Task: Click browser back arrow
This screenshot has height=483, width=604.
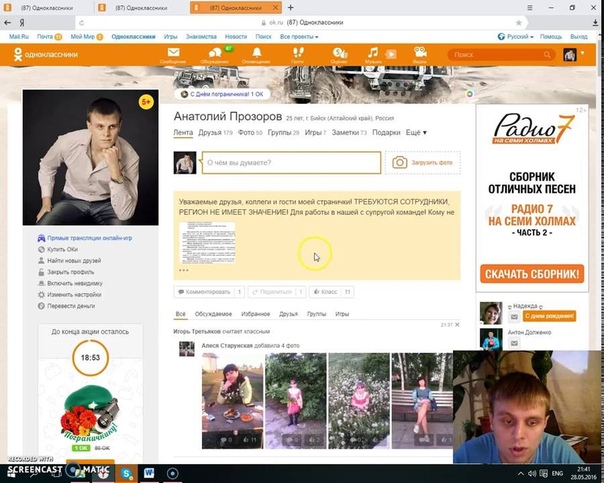Action: (x=7, y=23)
